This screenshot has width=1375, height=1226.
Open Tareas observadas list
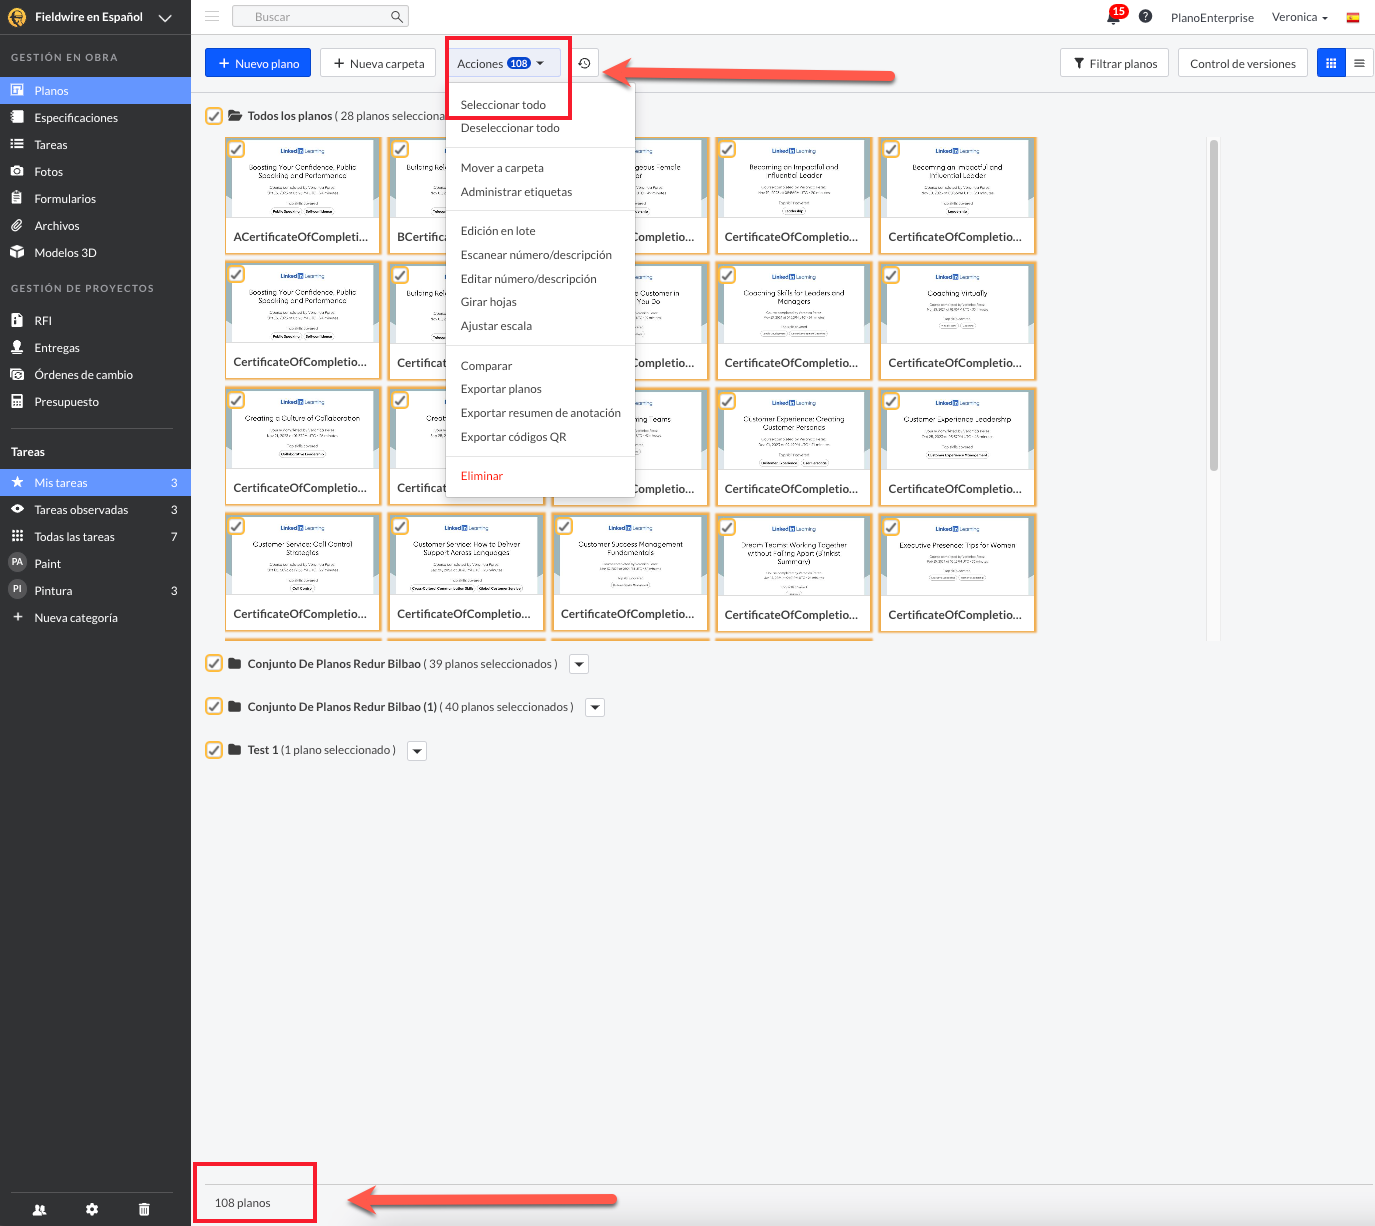95,509
